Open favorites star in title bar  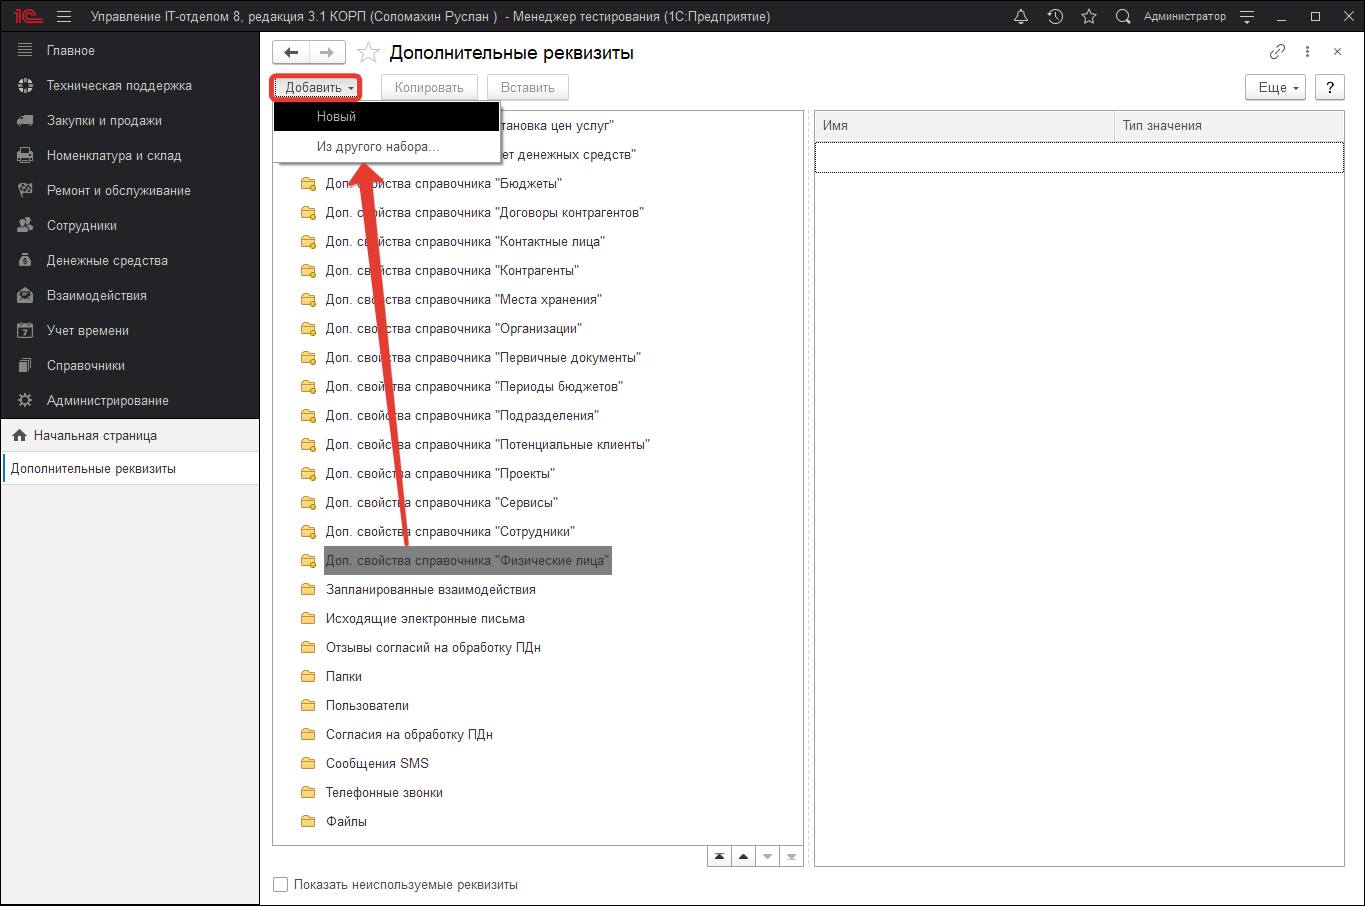[1089, 17]
